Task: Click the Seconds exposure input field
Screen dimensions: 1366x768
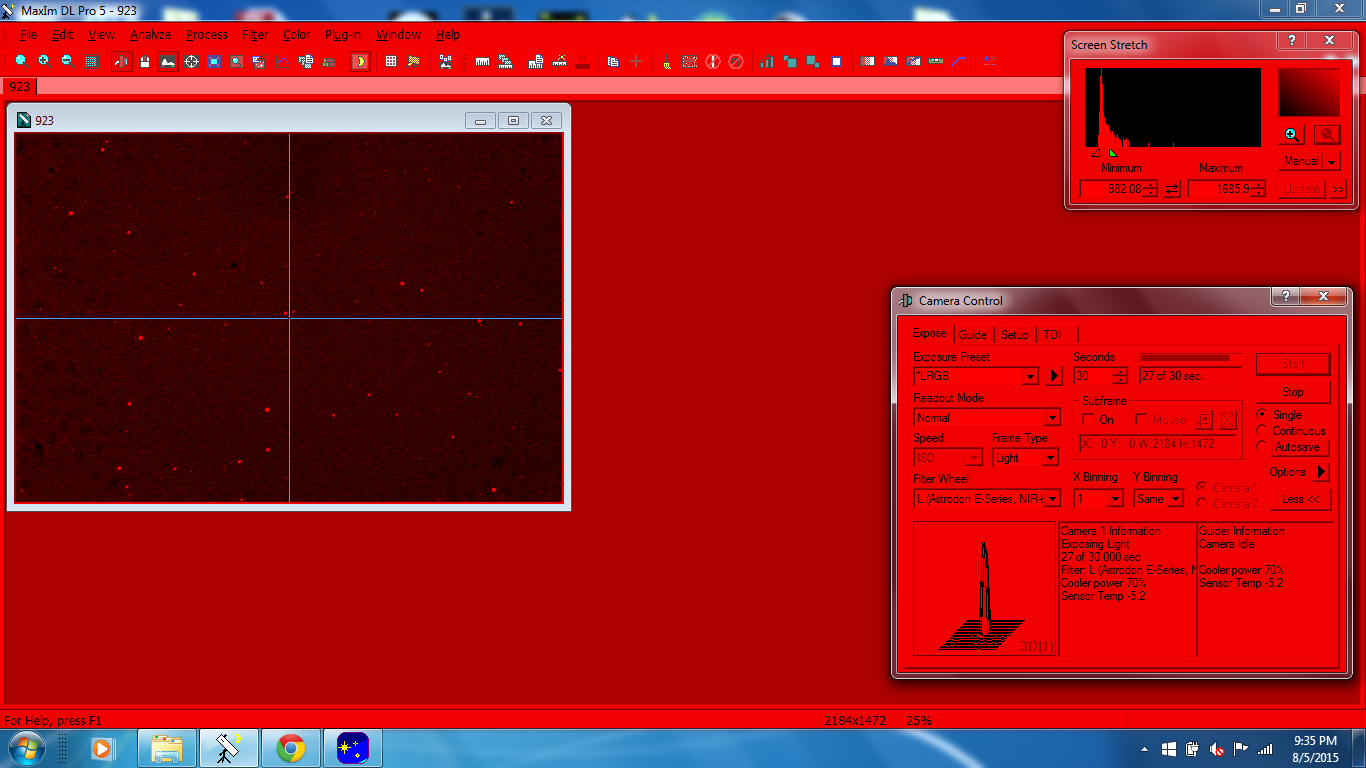Action: tap(1092, 376)
